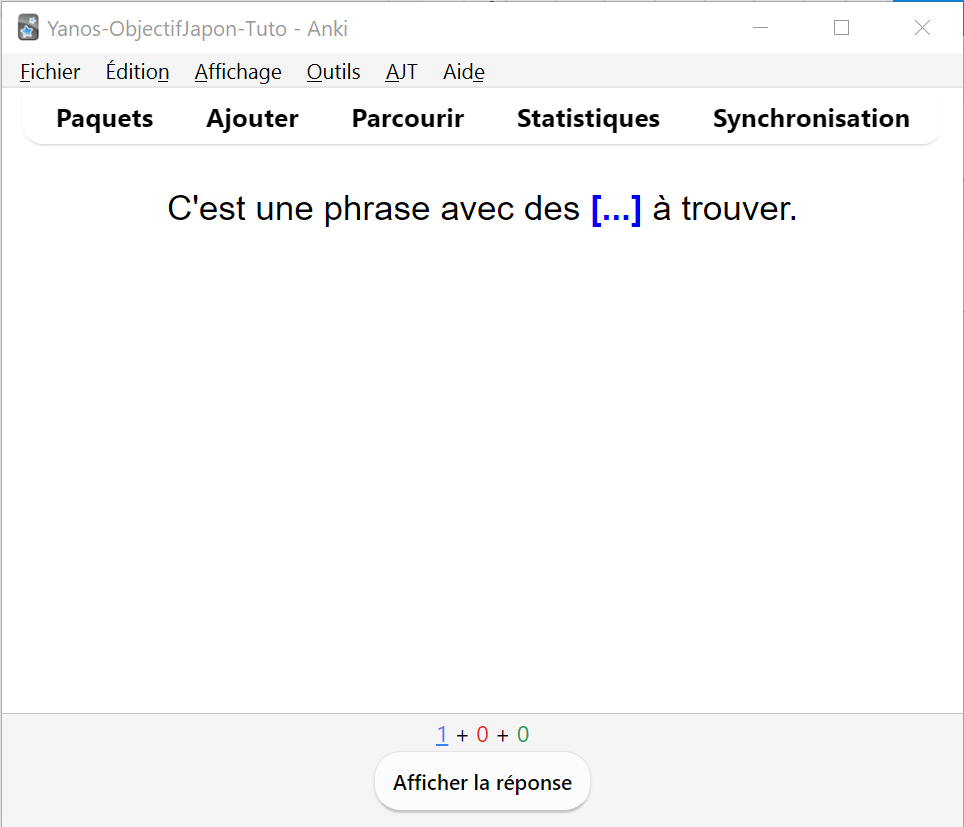
Task: Minimize the Anki window
Action: point(761,28)
